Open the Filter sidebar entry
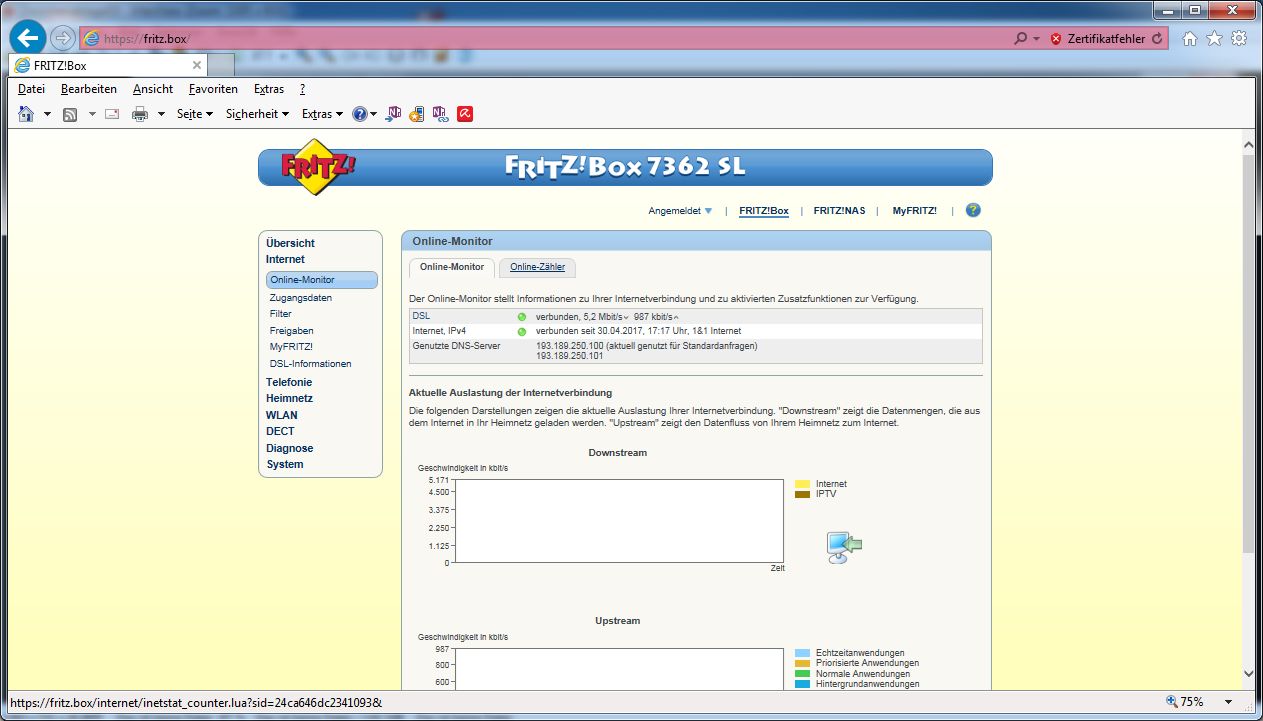Image resolution: width=1263 pixels, height=721 pixels. 280,314
